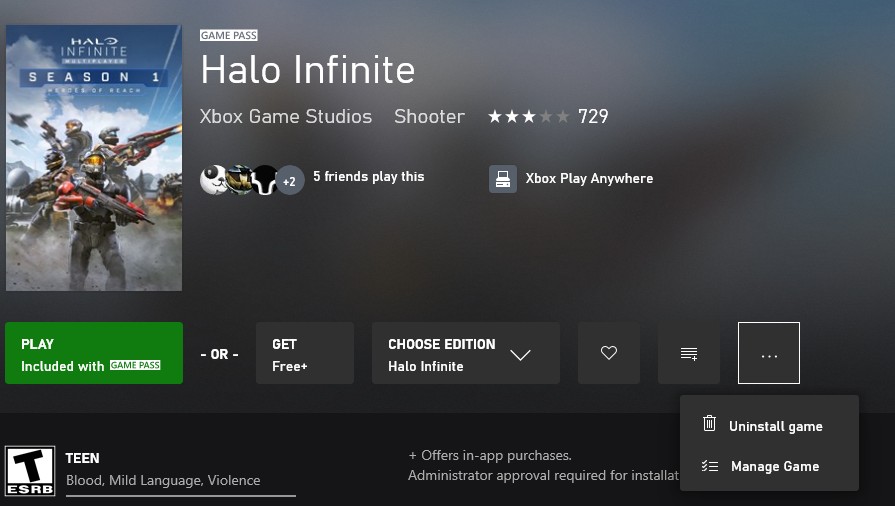Screen dimensions: 895x506
Task: Open the Xbox Game Studios publisher link
Action: coord(286,117)
